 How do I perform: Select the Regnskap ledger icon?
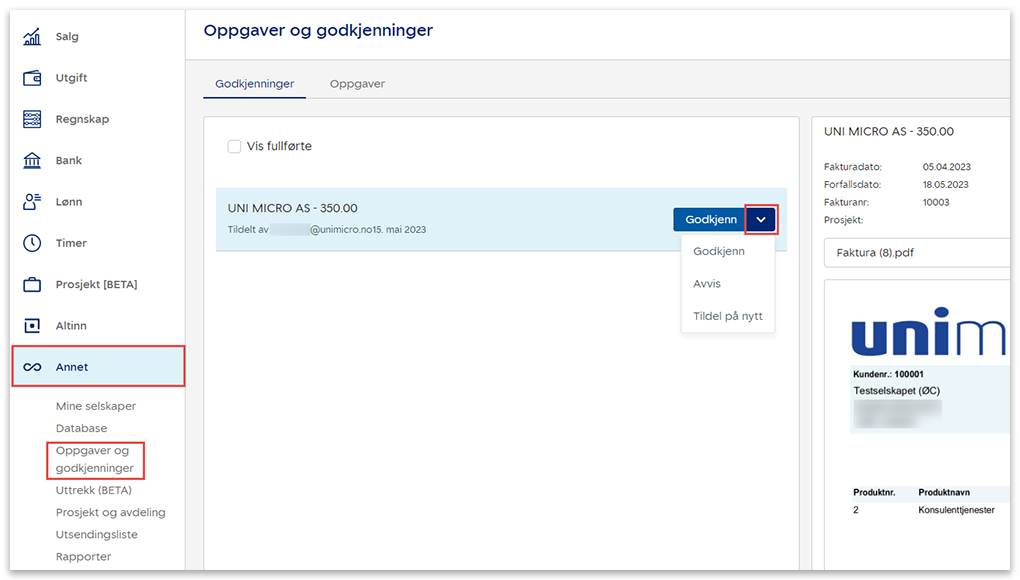coord(32,119)
